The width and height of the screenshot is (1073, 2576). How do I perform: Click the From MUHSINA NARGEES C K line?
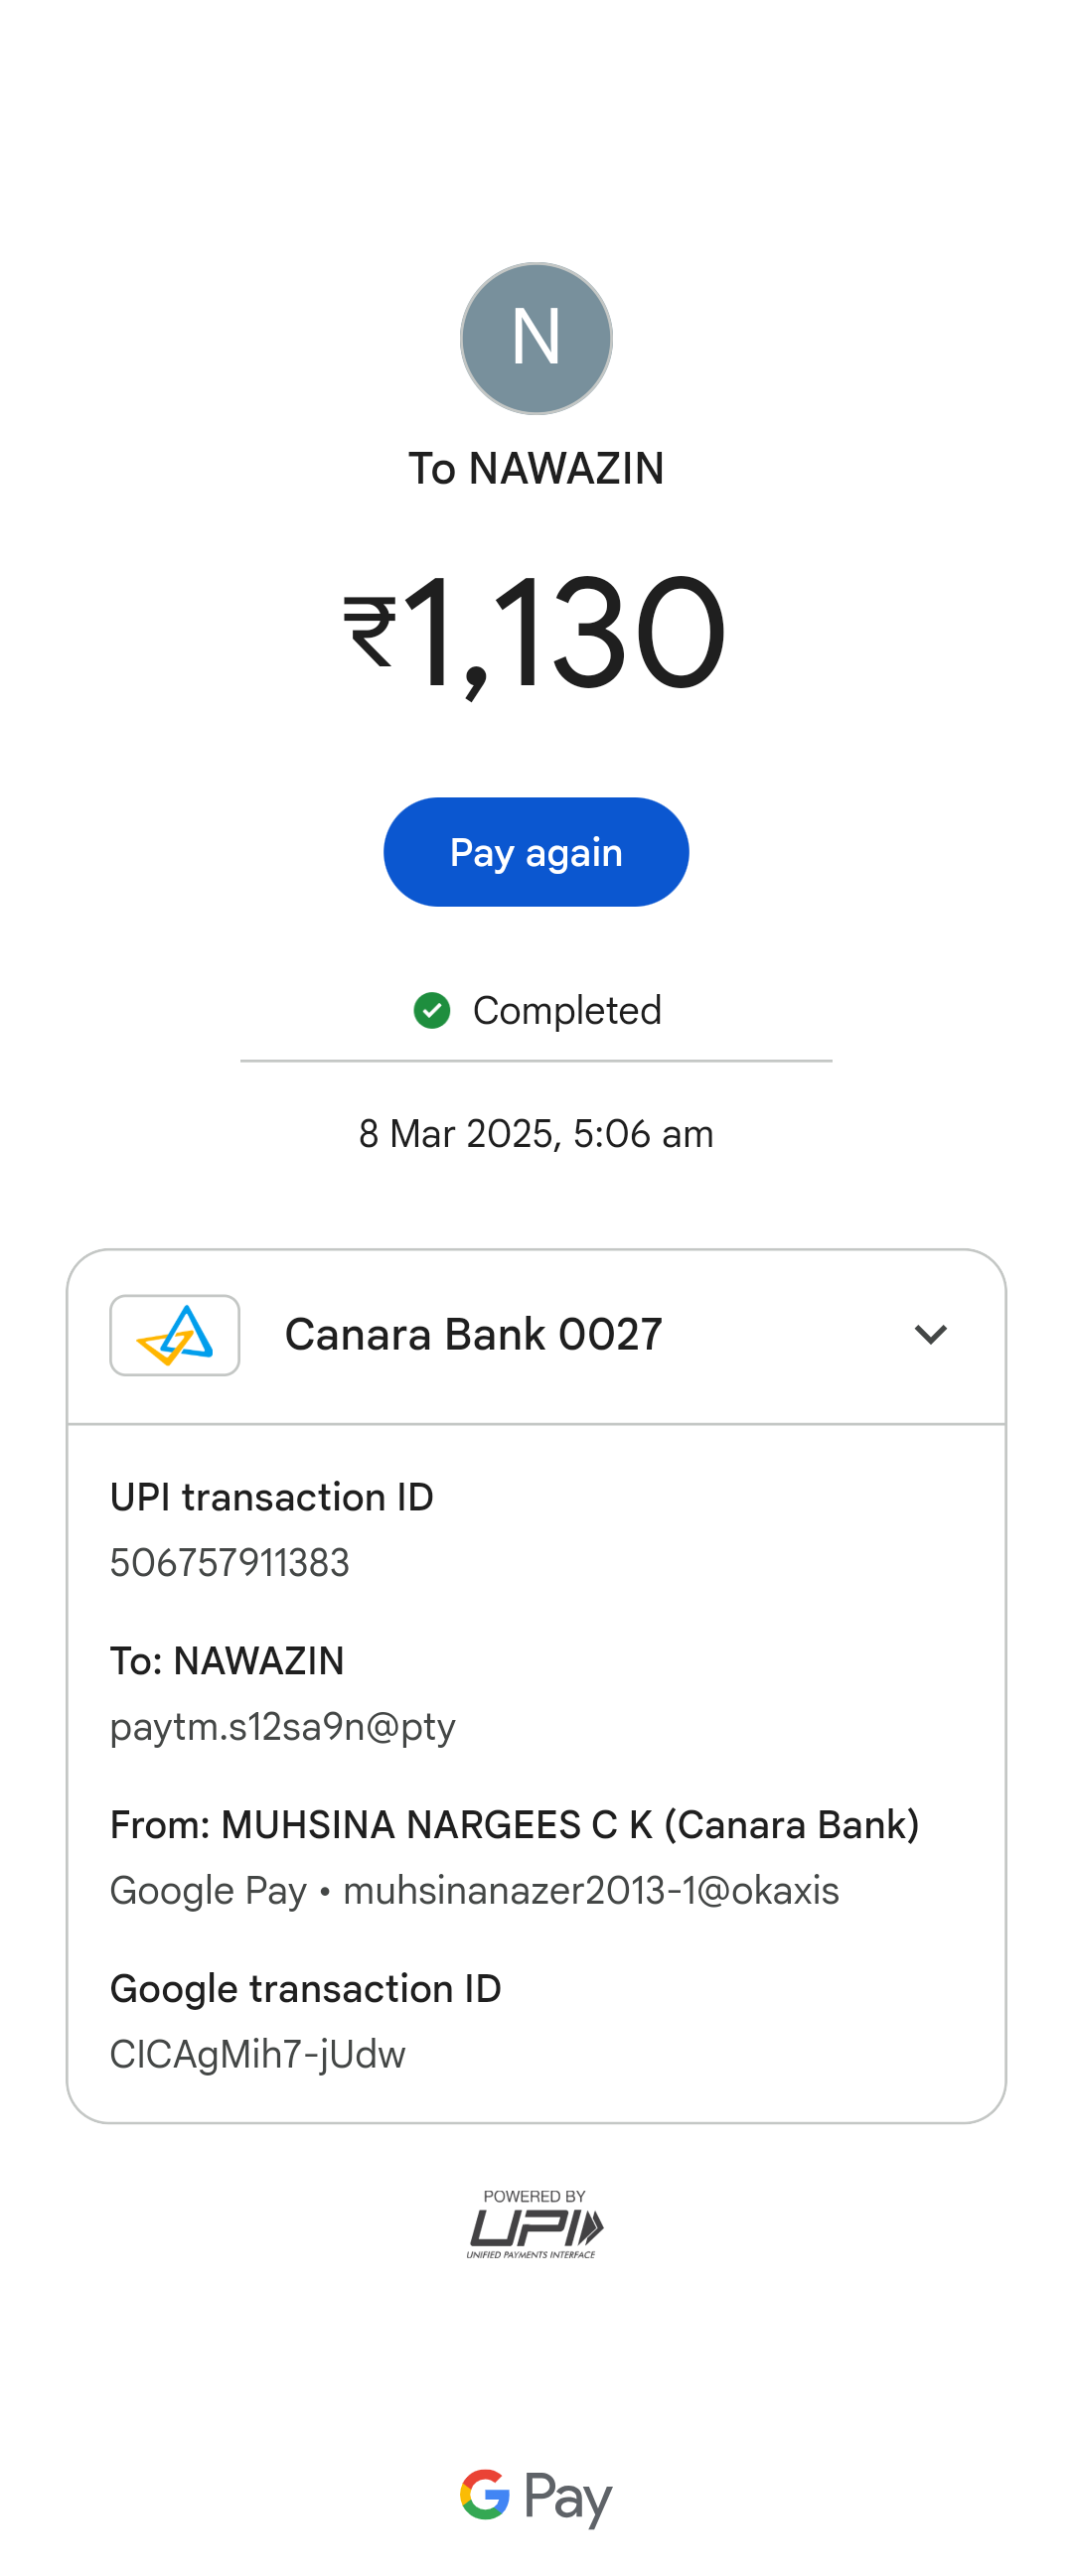[514, 1825]
